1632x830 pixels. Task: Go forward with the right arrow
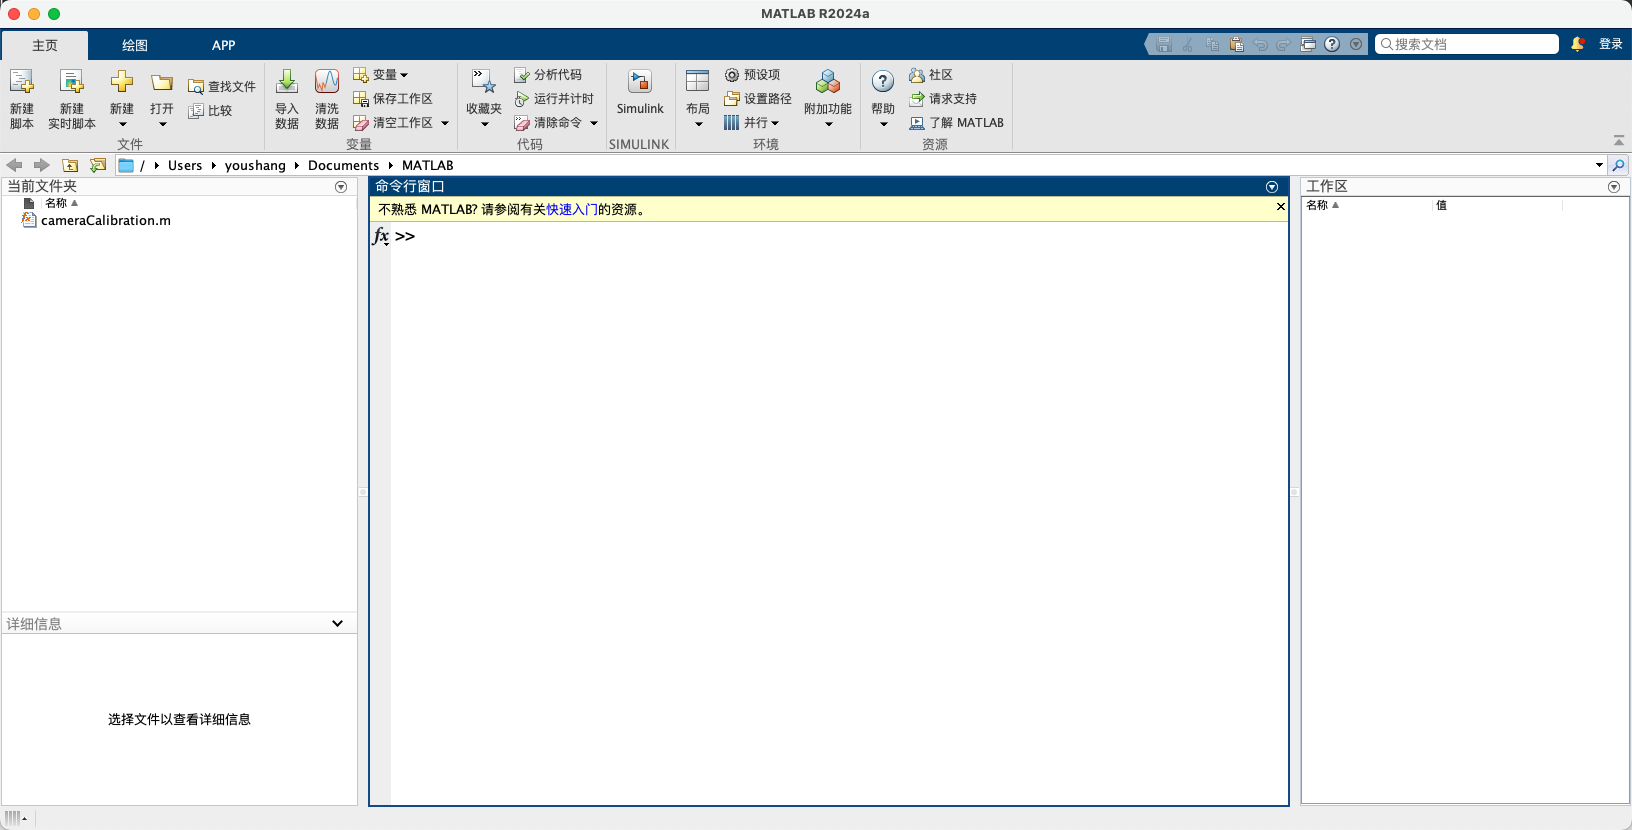point(41,165)
